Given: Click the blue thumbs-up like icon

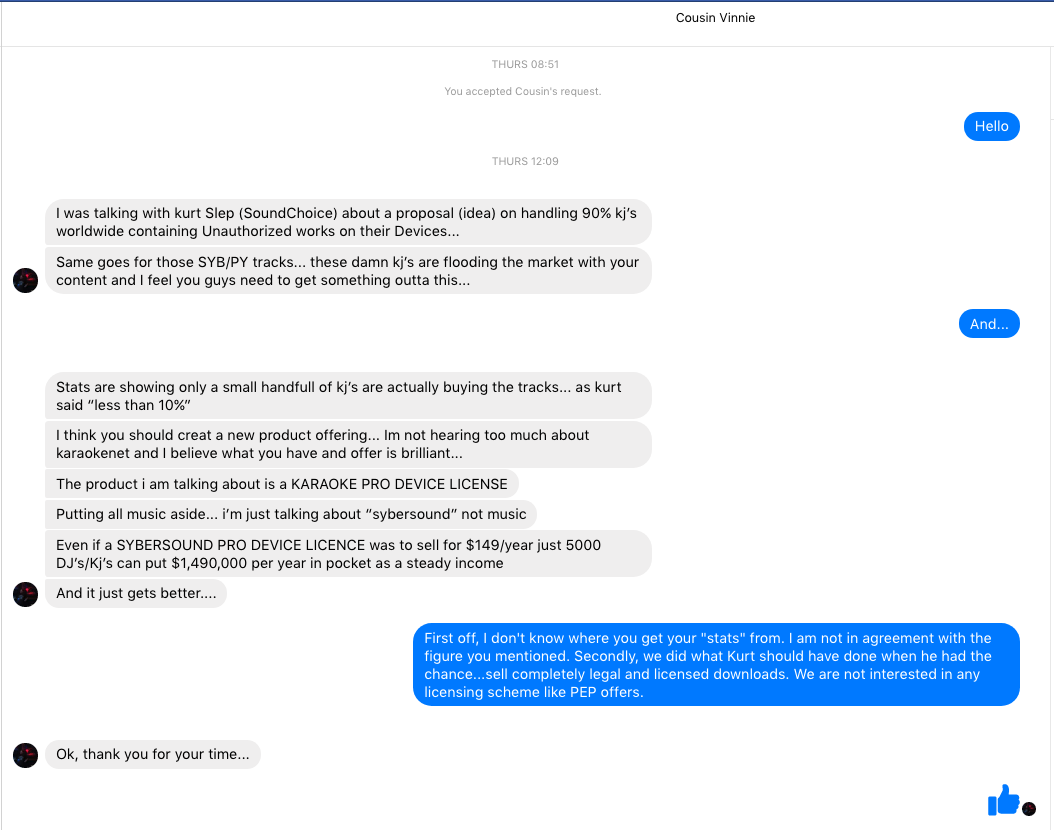Looking at the screenshot, I should pyautogui.click(x=1002, y=799).
